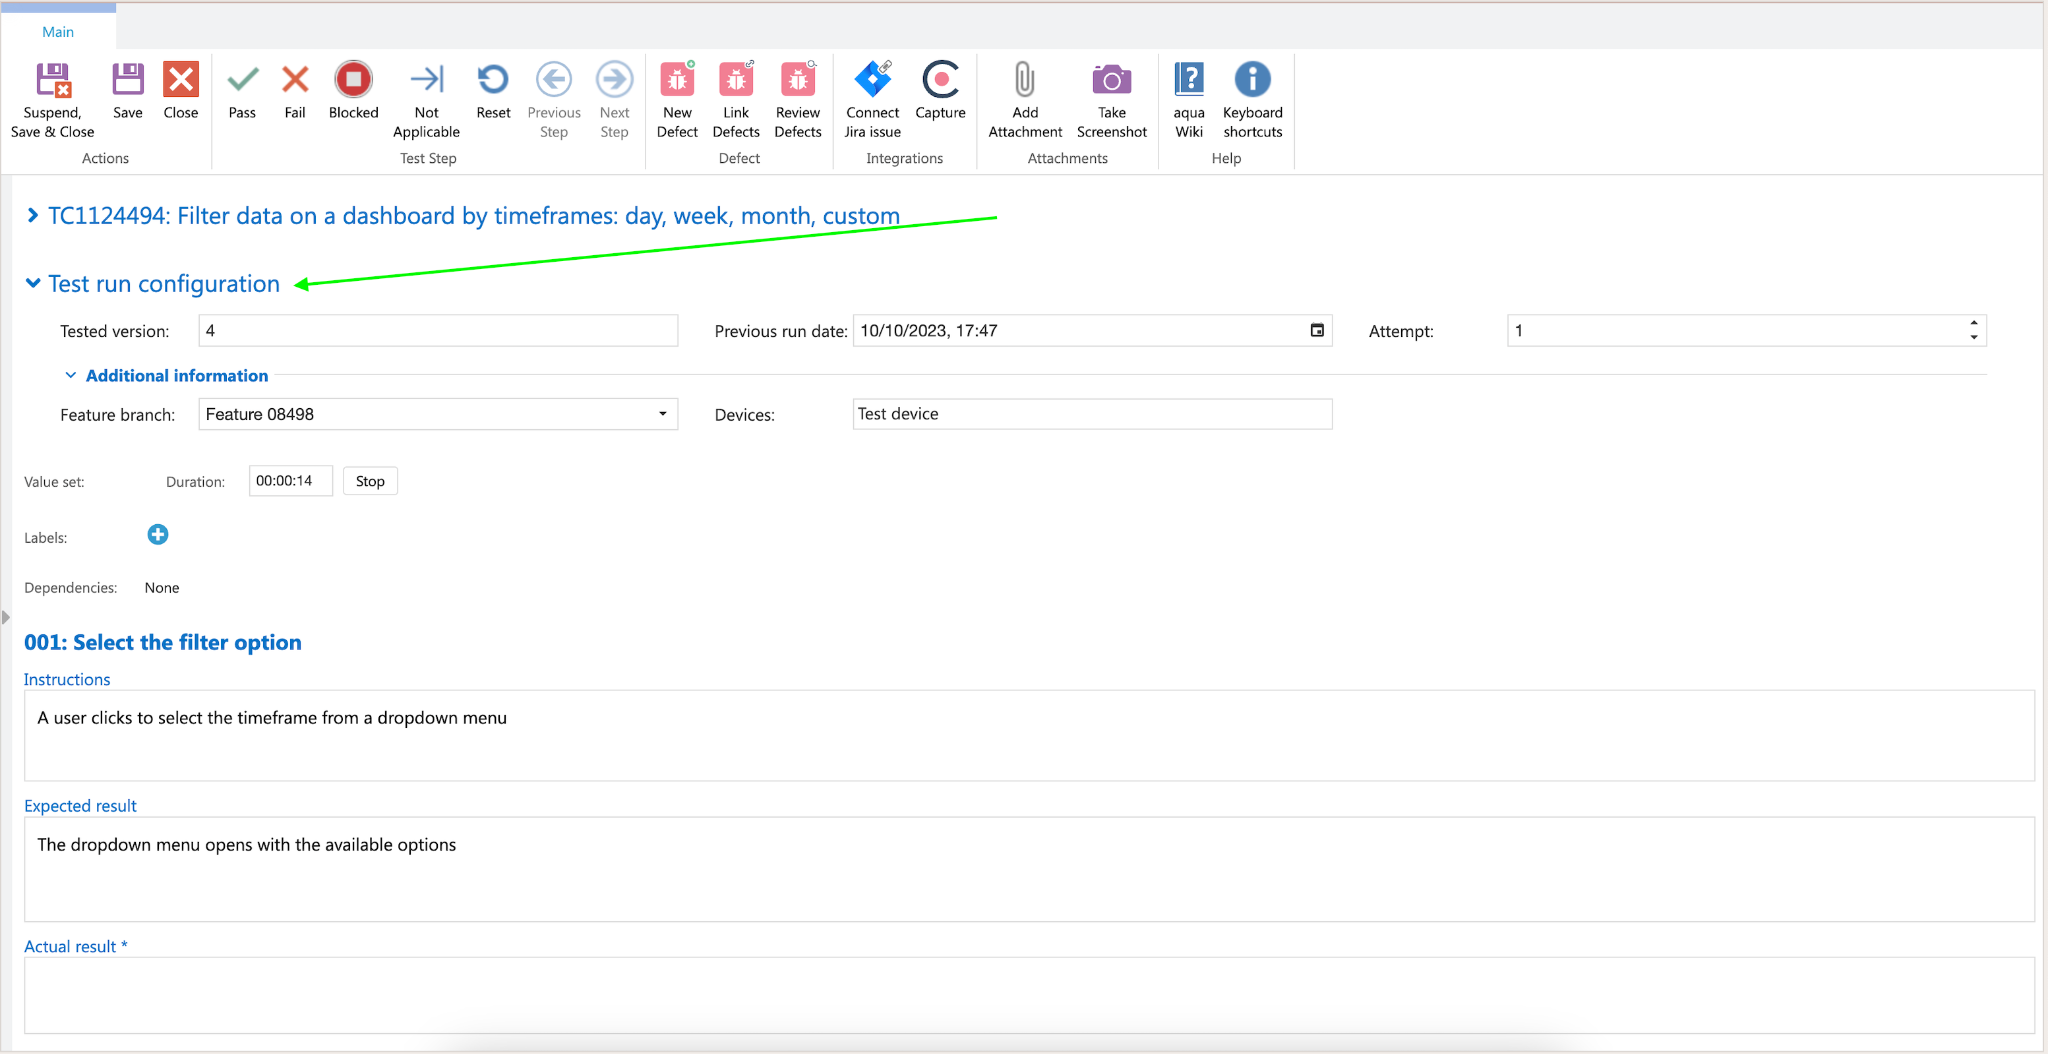Start Capture recording

(940, 80)
